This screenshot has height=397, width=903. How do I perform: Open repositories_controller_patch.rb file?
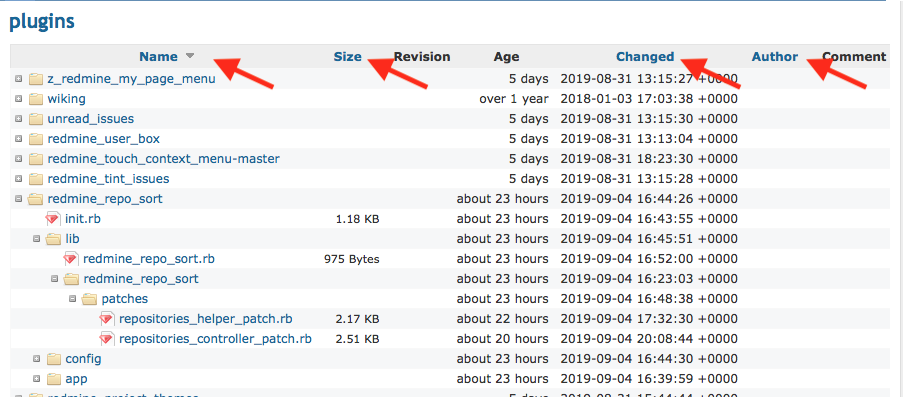coord(215,339)
